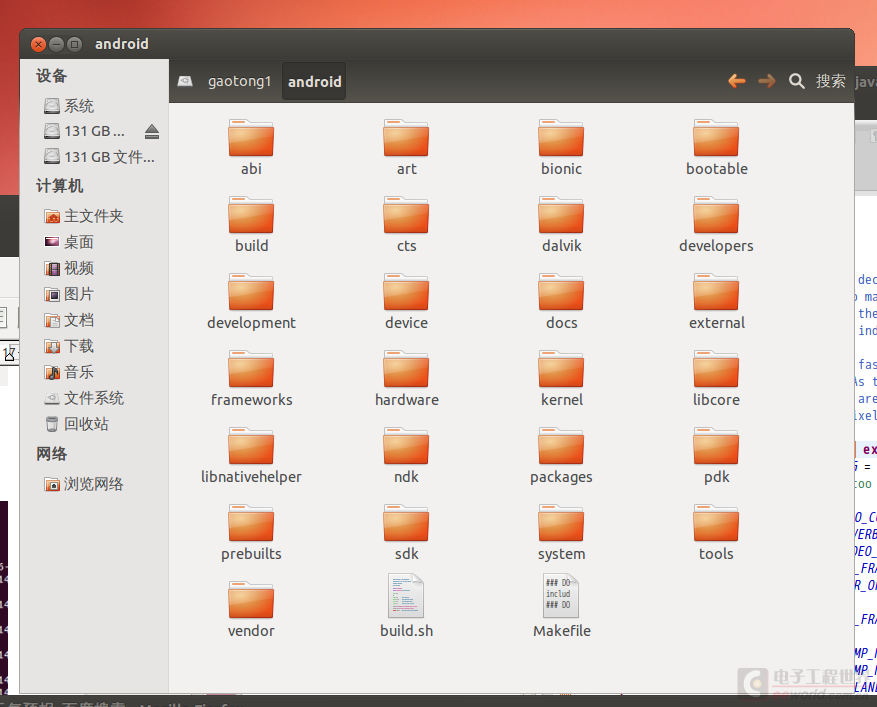Select the bionic folder icon
This screenshot has height=707, width=877.
pos(561,138)
